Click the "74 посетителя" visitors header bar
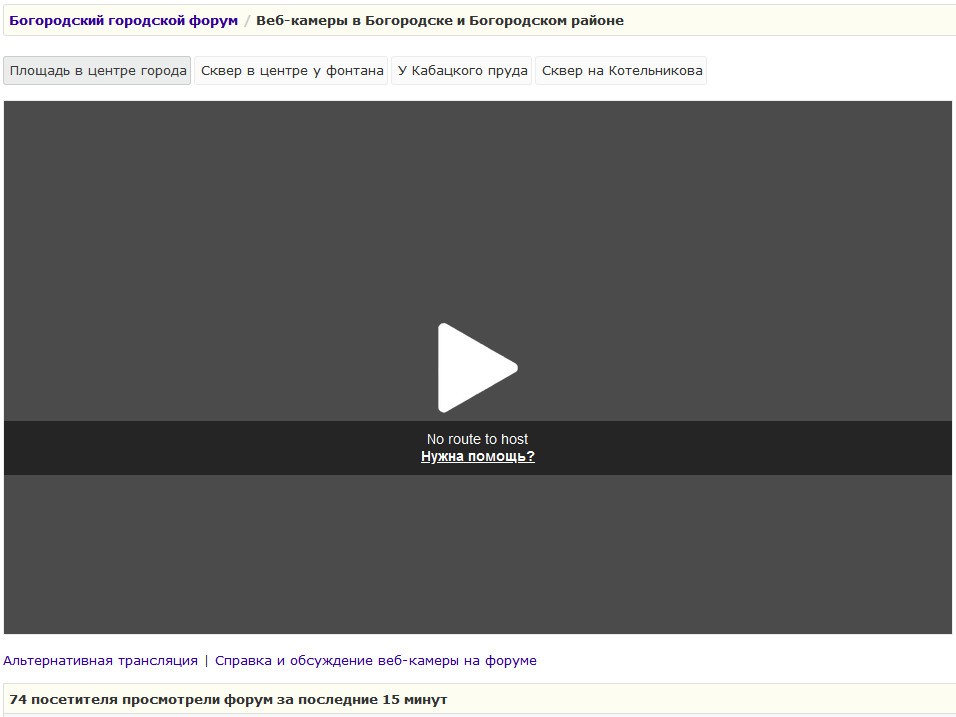Screen dimensions: 956x717 pos(228,700)
